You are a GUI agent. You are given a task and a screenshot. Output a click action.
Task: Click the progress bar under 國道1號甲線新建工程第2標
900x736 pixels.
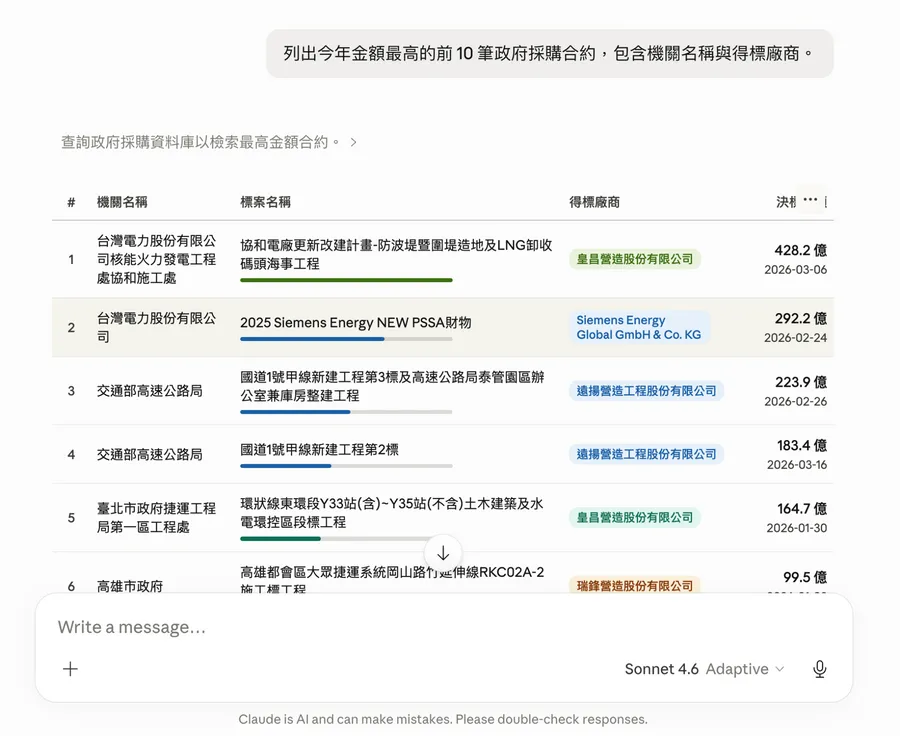pyautogui.click(x=346, y=466)
